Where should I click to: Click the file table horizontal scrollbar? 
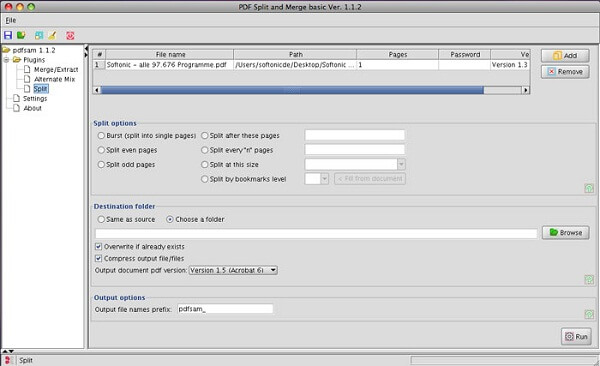pyautogui.click(x=311, y=90)
